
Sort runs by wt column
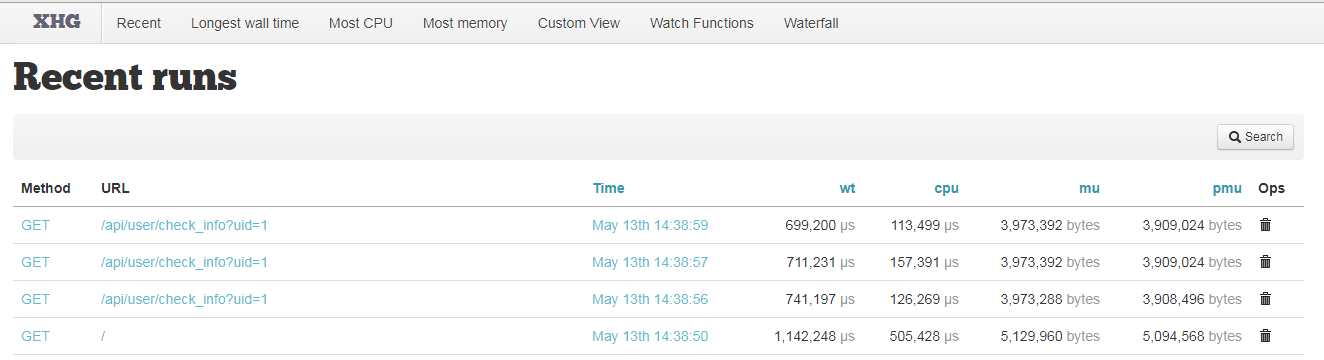847,188
